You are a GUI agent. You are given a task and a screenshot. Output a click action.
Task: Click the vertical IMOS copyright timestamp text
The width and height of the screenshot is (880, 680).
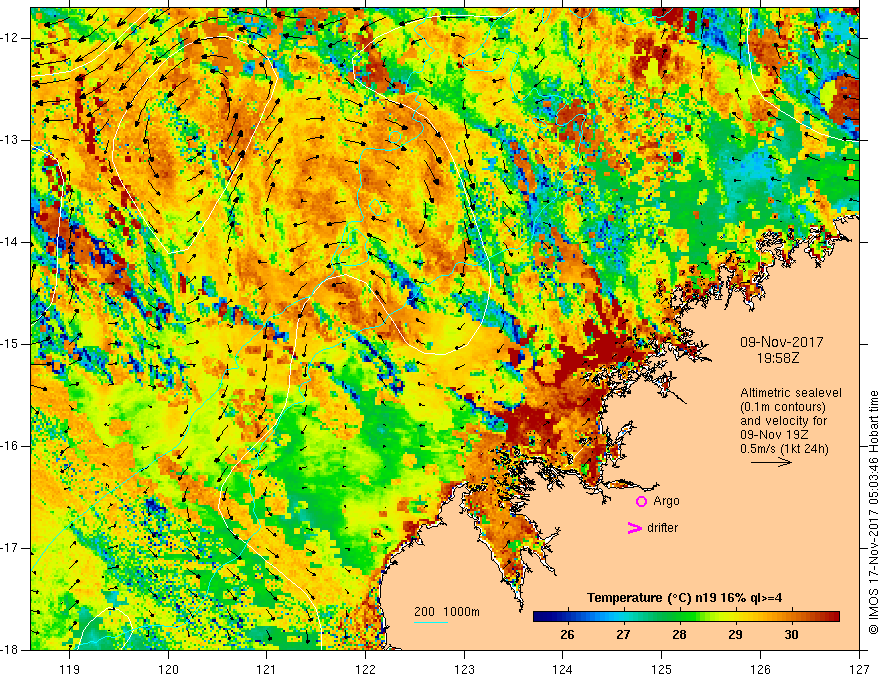(x=873, y=512)
